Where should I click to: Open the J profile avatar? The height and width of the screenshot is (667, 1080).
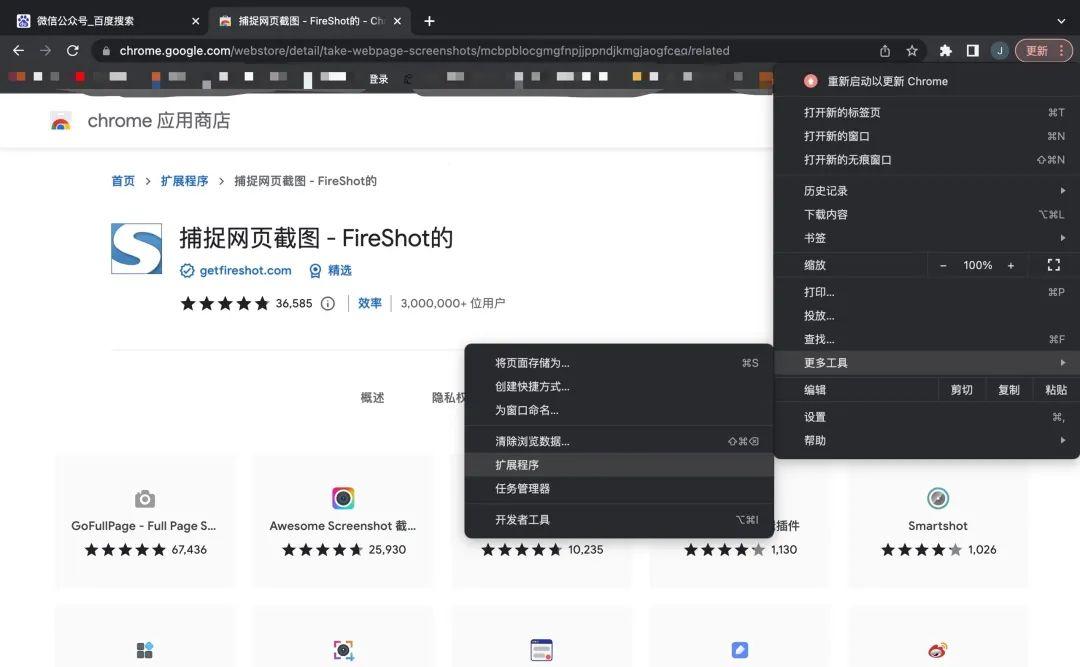pos(999,50)
